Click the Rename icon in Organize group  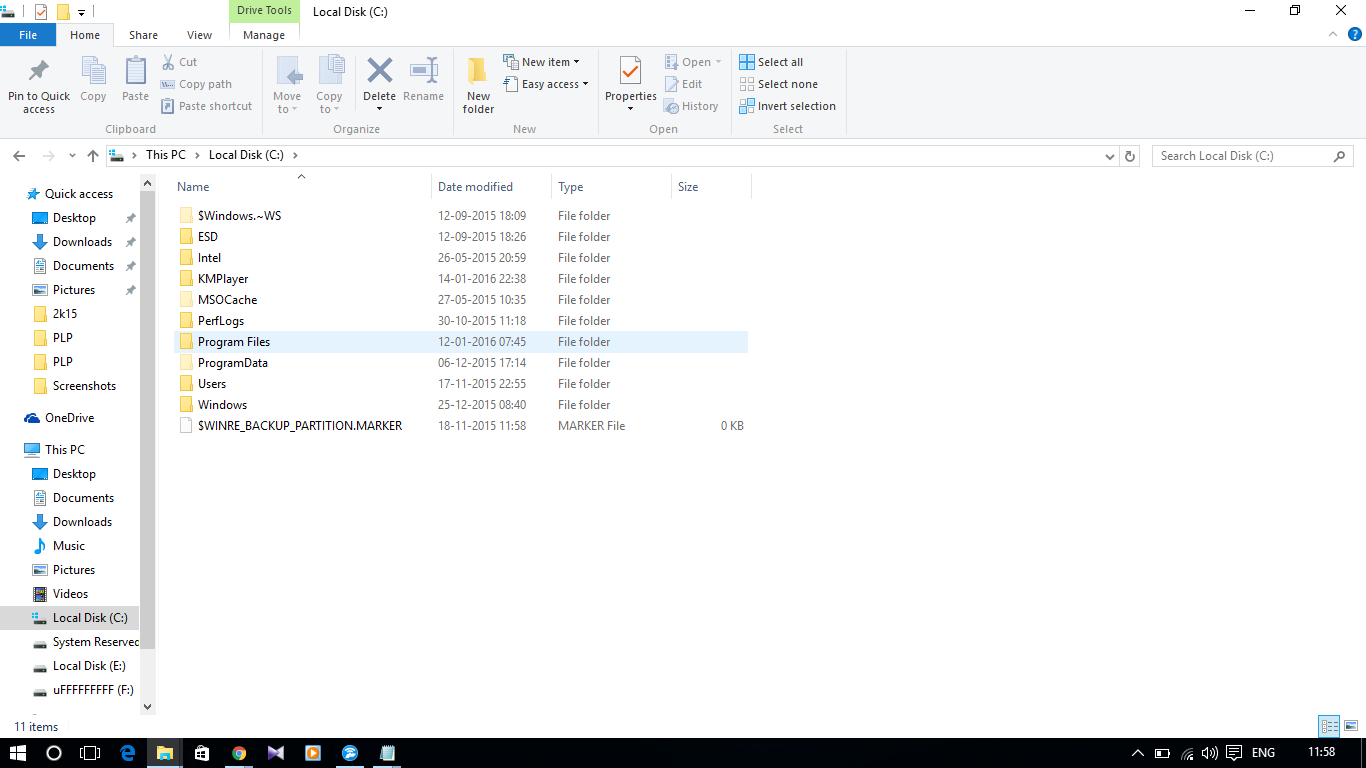tap(424, 71)
